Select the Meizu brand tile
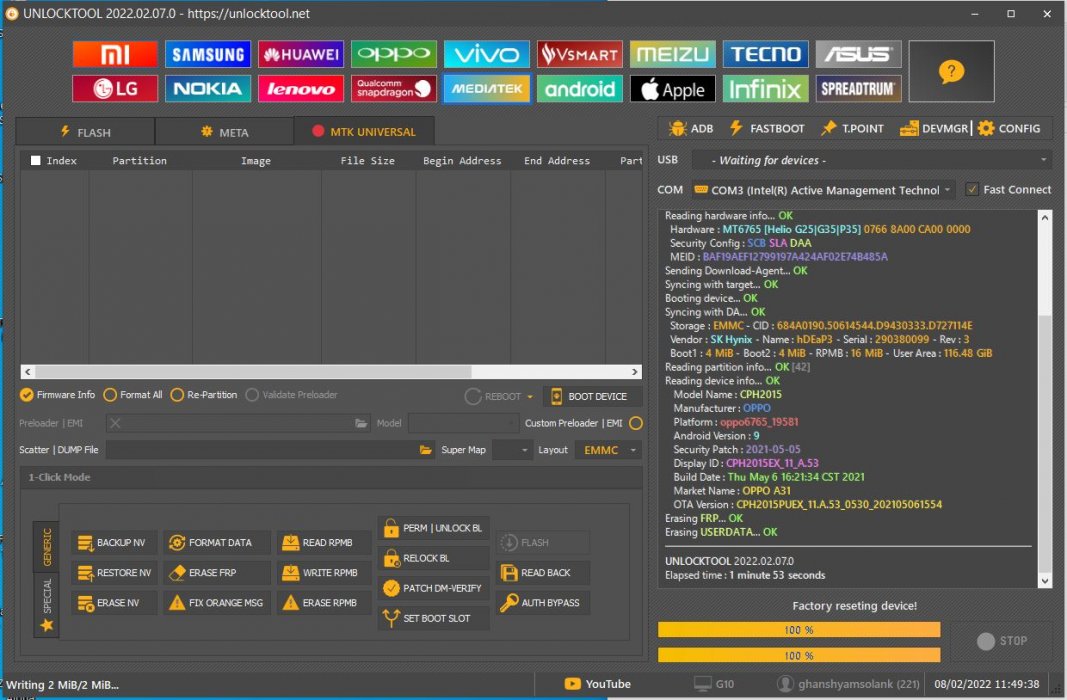Screen dimensions: 1067x700 coord(672,54)
